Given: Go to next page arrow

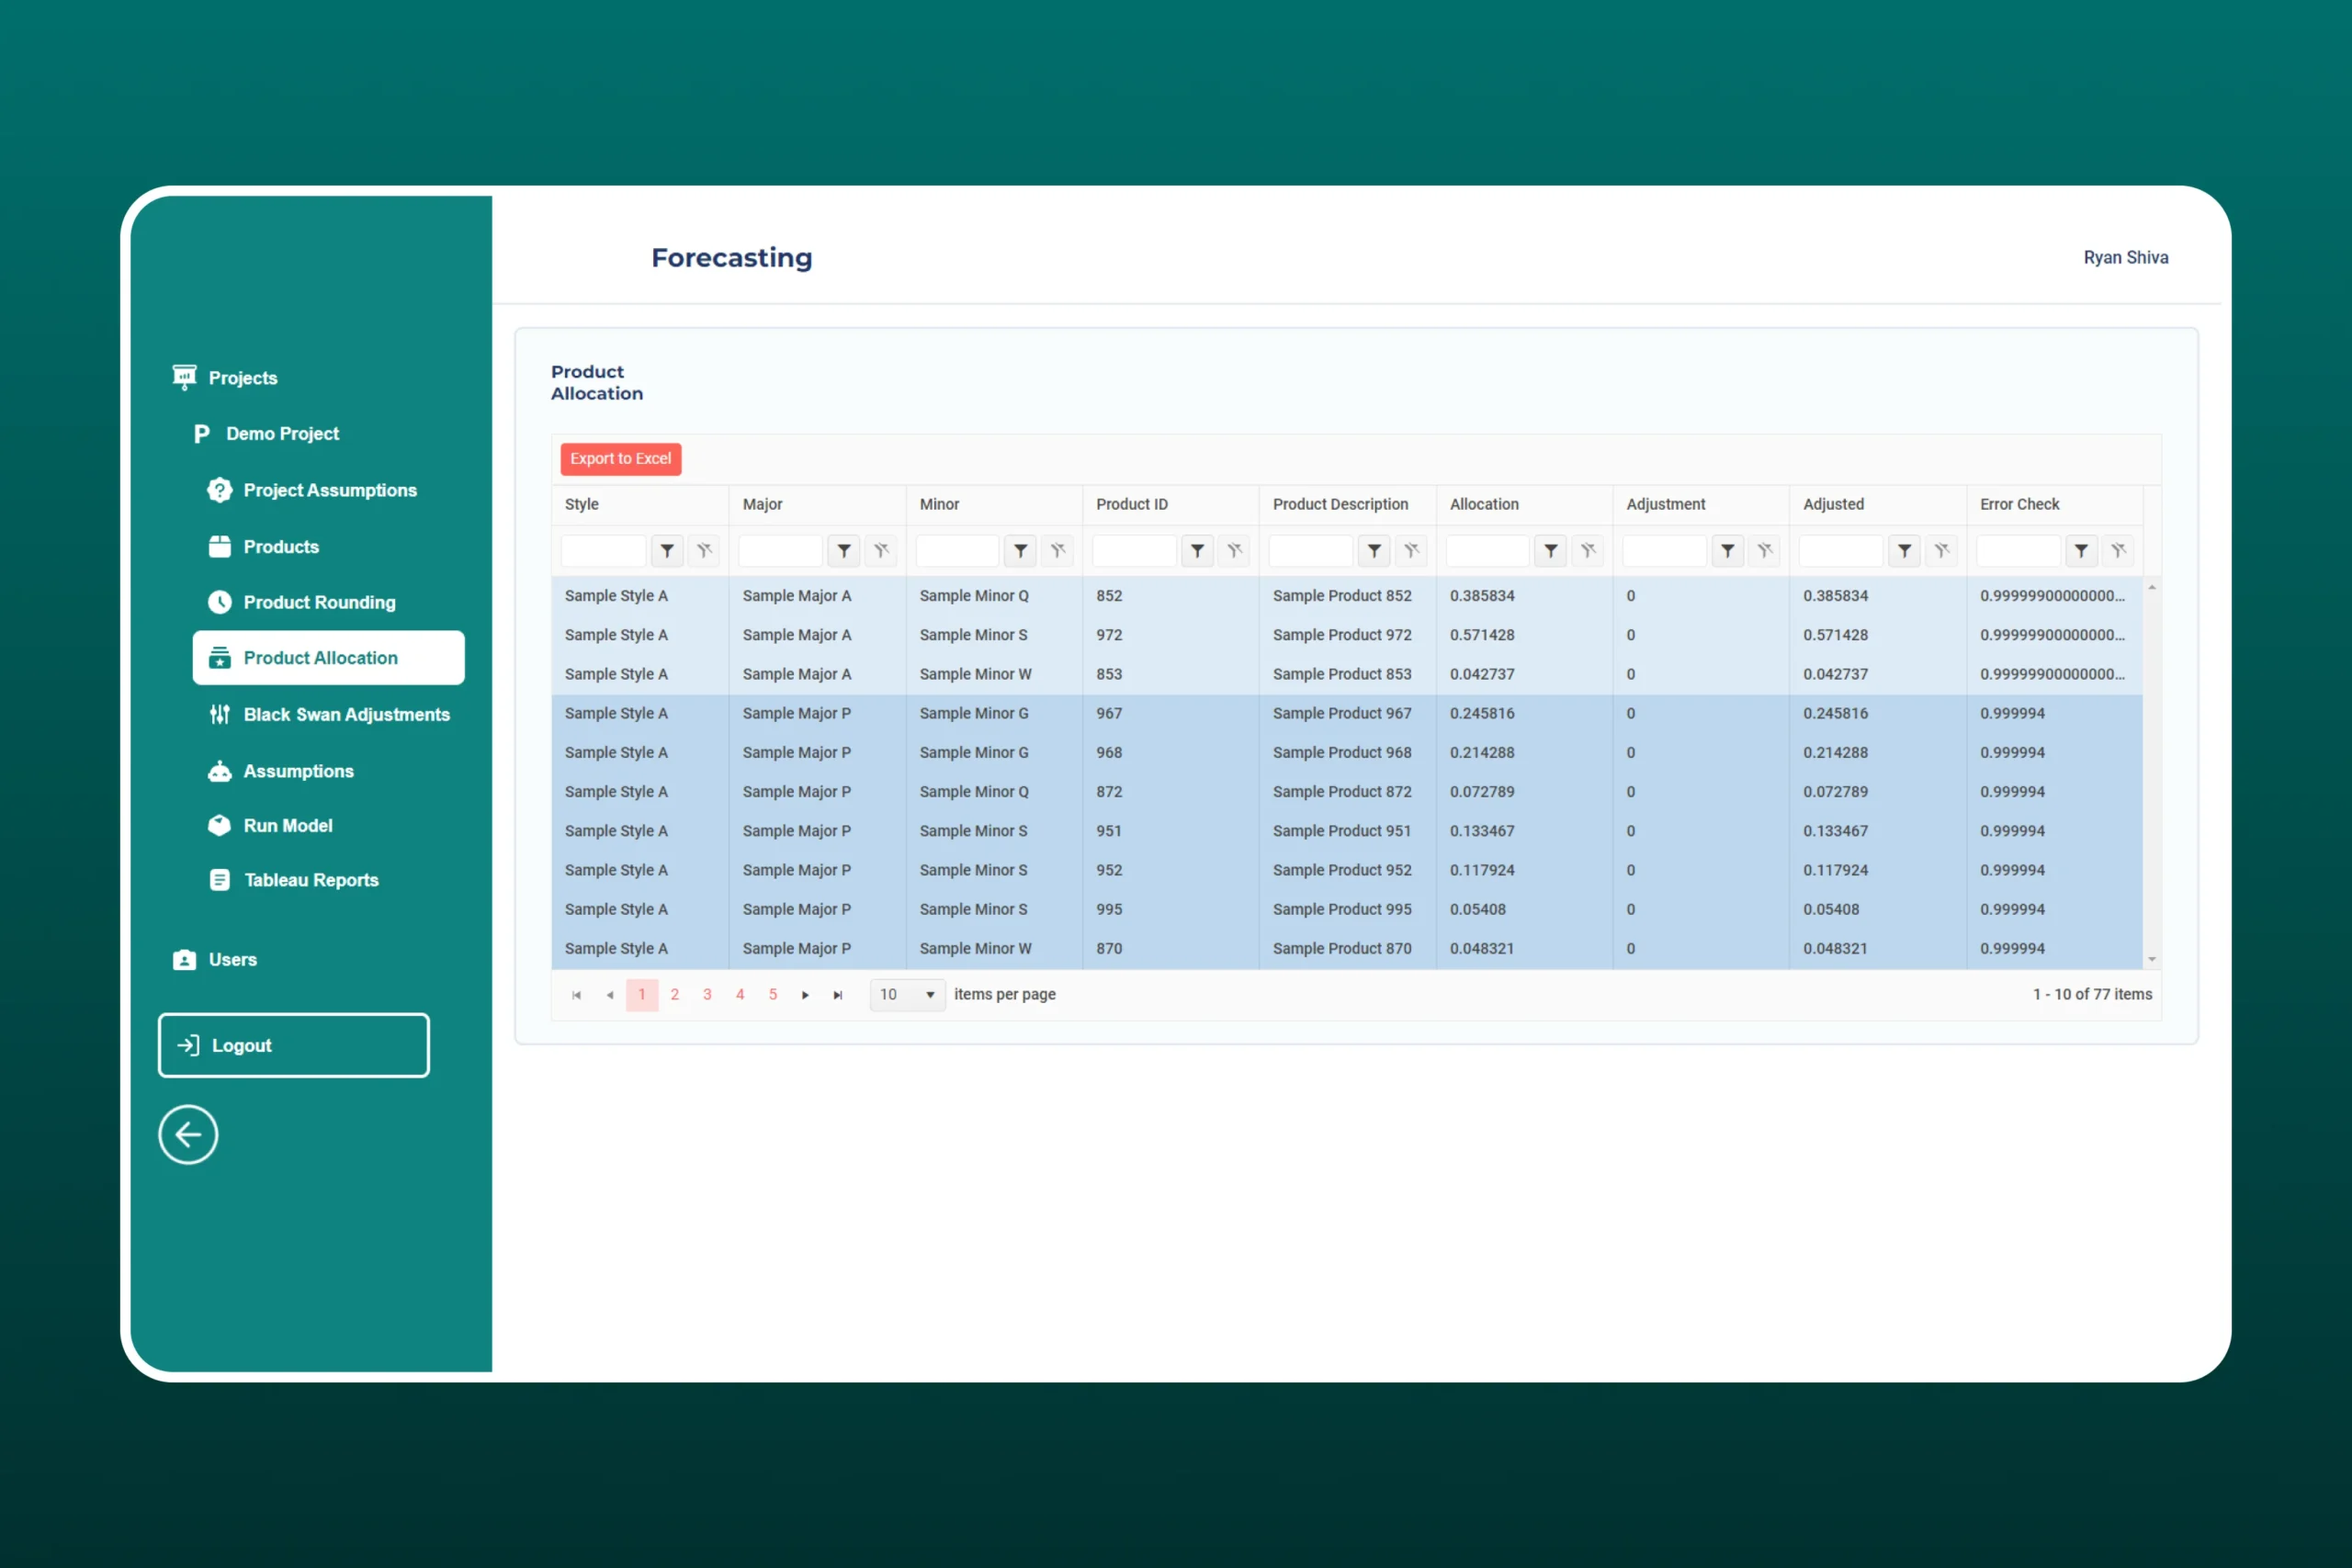Looking at the screenshot, I should [x=805, y=995].
